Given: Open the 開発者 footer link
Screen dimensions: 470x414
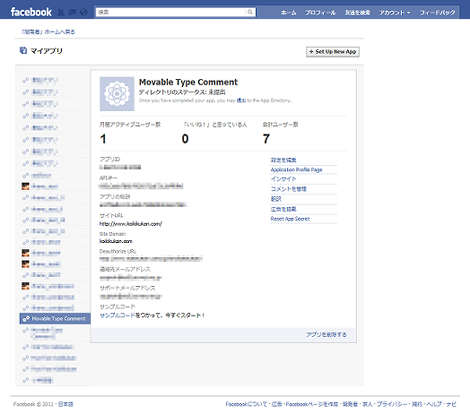Looking at the screenshot, I should [x=350, y=404].
